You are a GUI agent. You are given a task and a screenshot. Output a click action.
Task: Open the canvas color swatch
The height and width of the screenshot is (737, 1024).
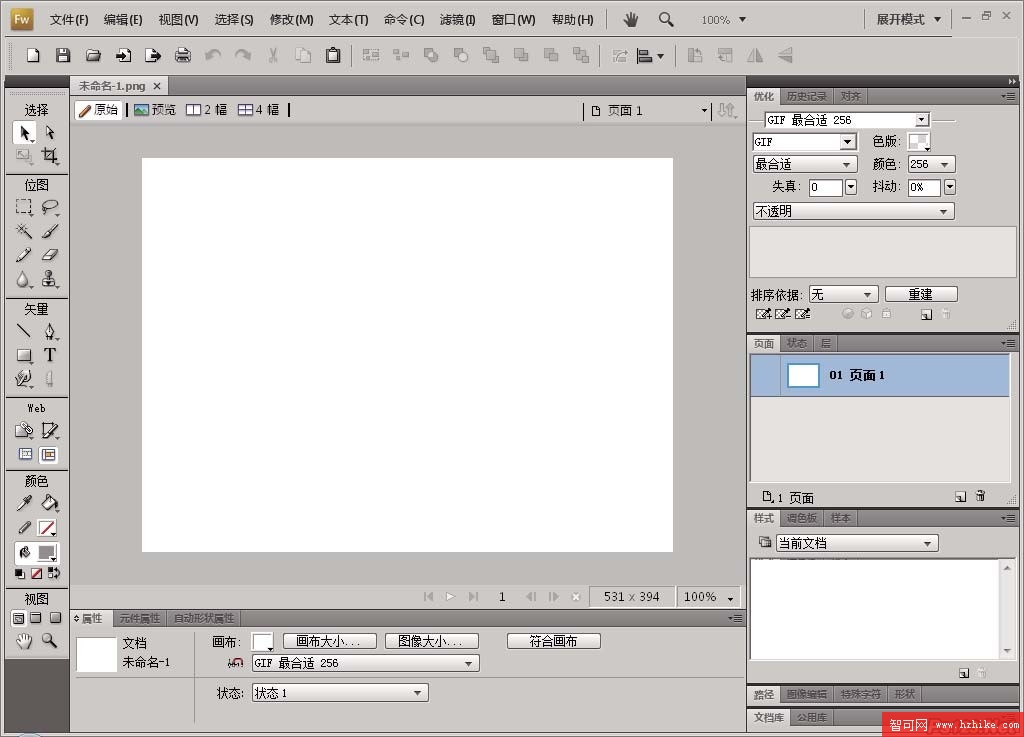pyautogui.click(x=262, y=641)
